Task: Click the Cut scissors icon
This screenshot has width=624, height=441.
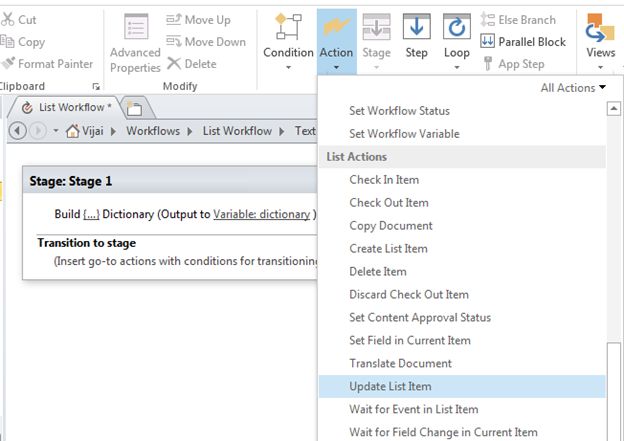Action: point(7,19)
